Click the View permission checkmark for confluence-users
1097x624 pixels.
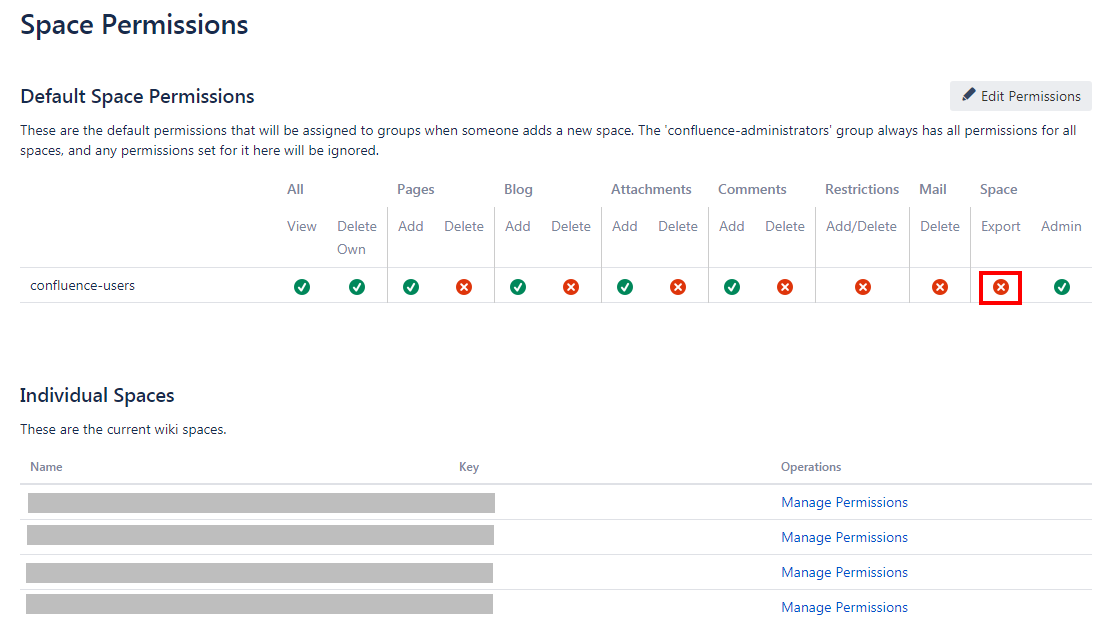(x=302, y=287)
